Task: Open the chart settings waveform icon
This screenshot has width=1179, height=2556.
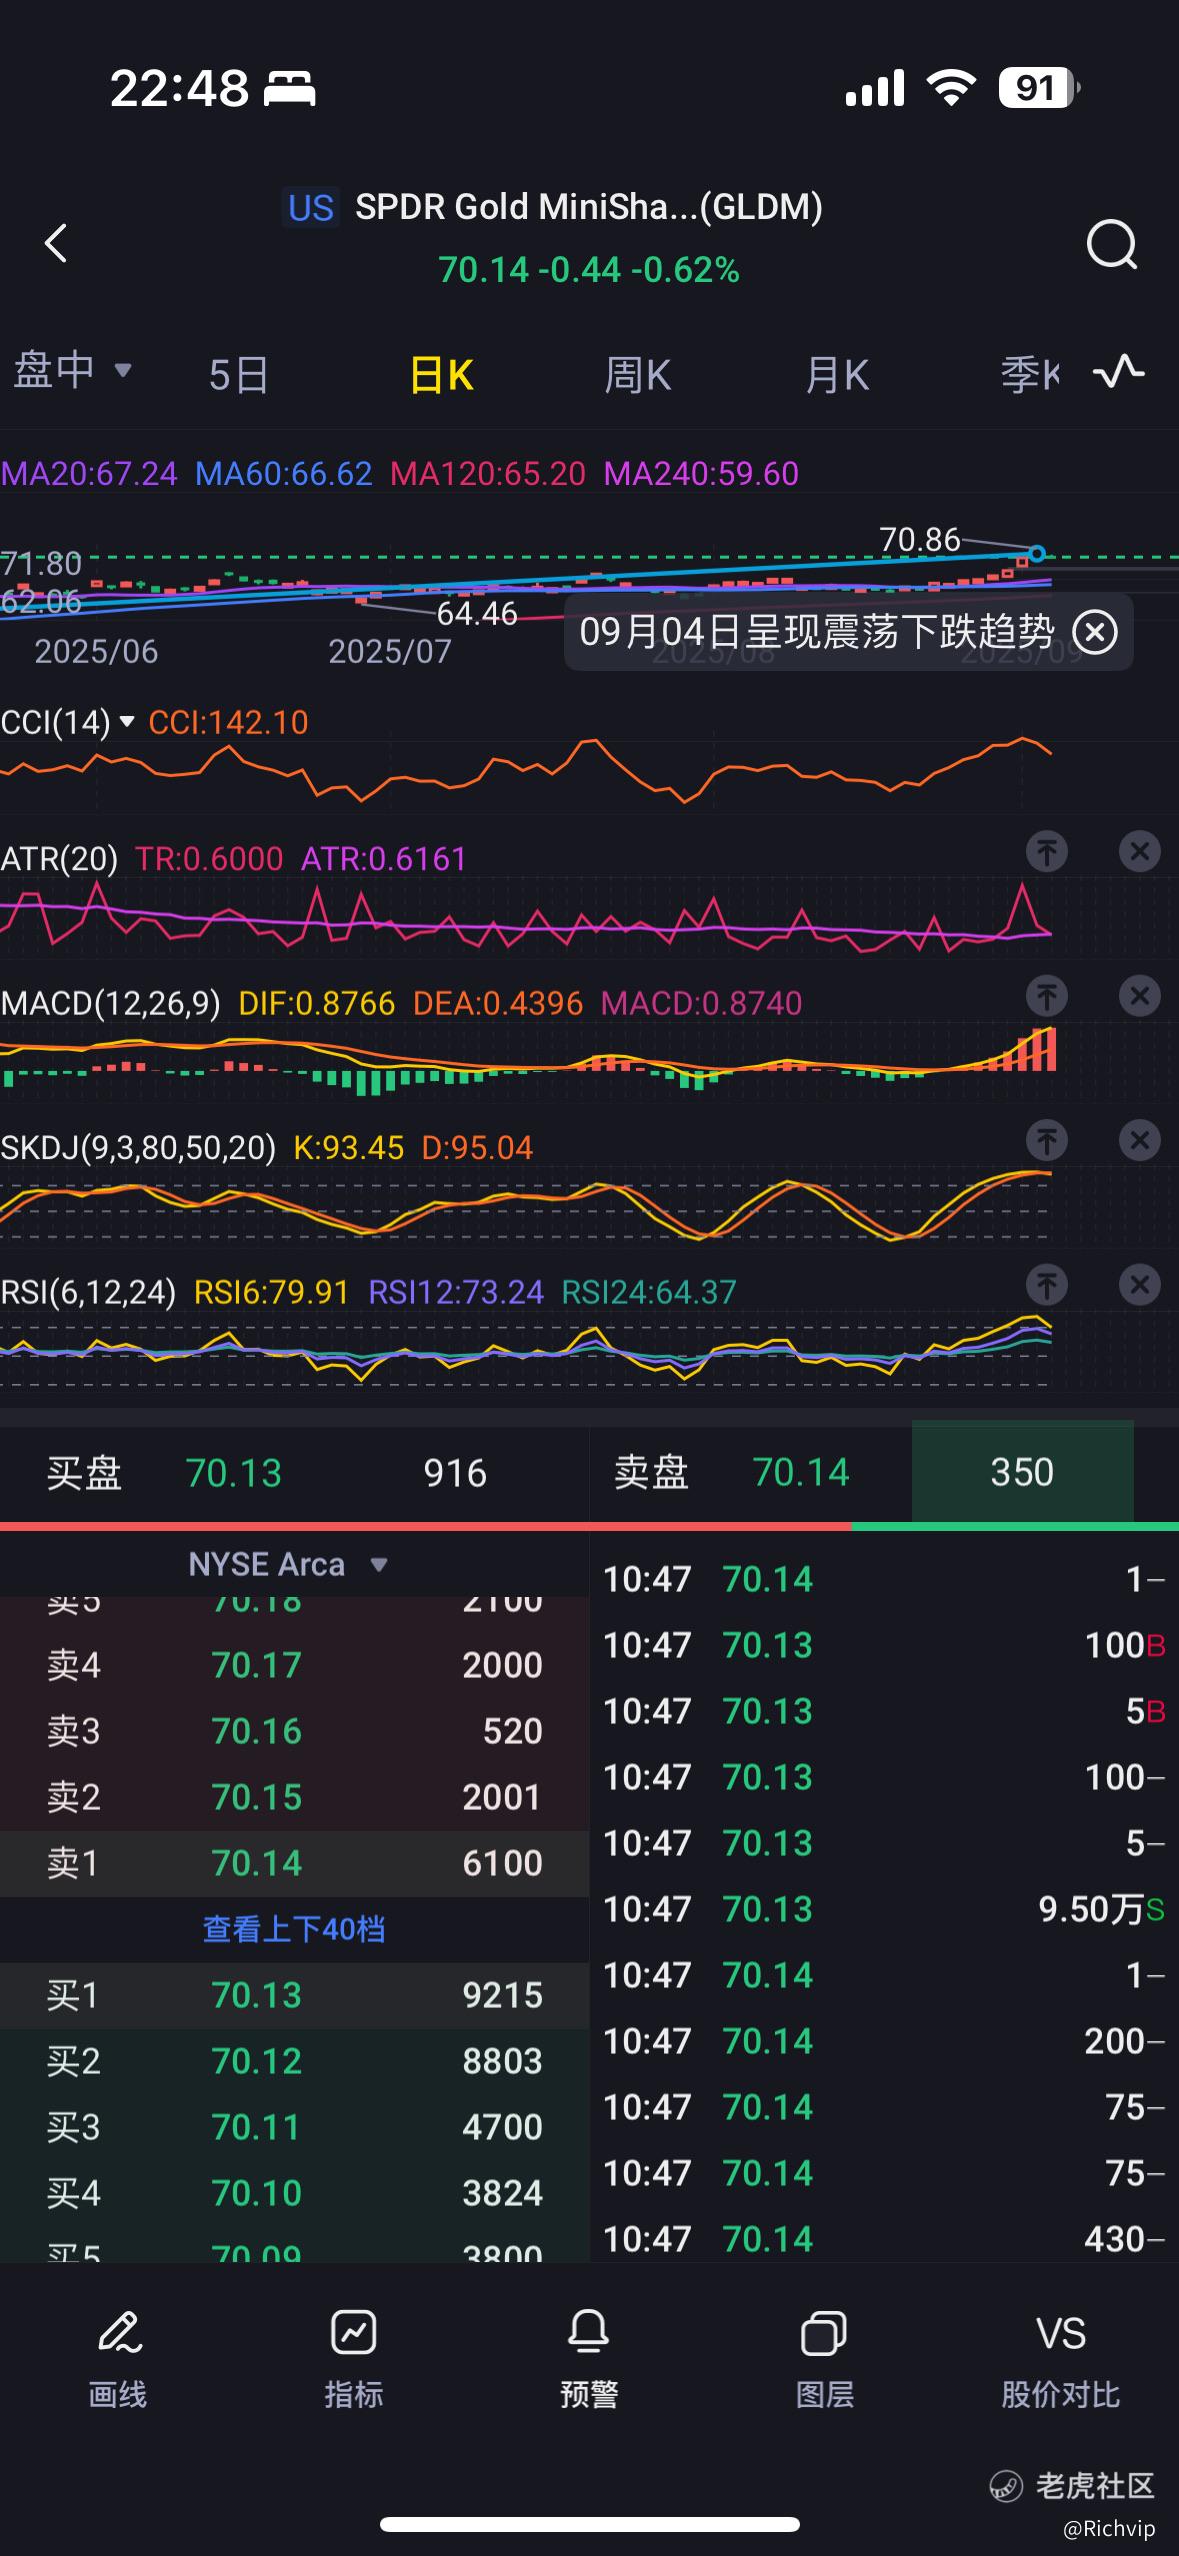Action: coord(1119,372)
